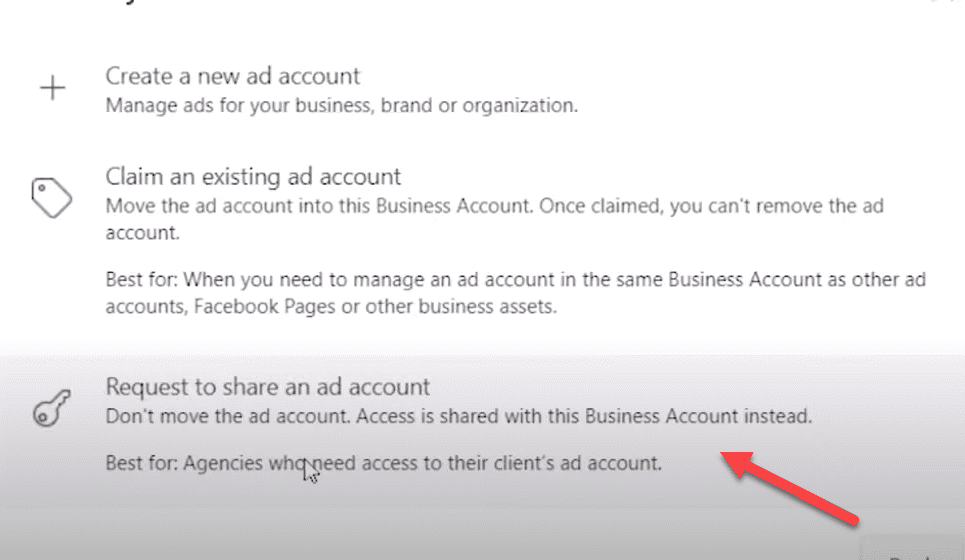Choose Claim an existing ad account
965x560 pixels.
coord(253,177)
